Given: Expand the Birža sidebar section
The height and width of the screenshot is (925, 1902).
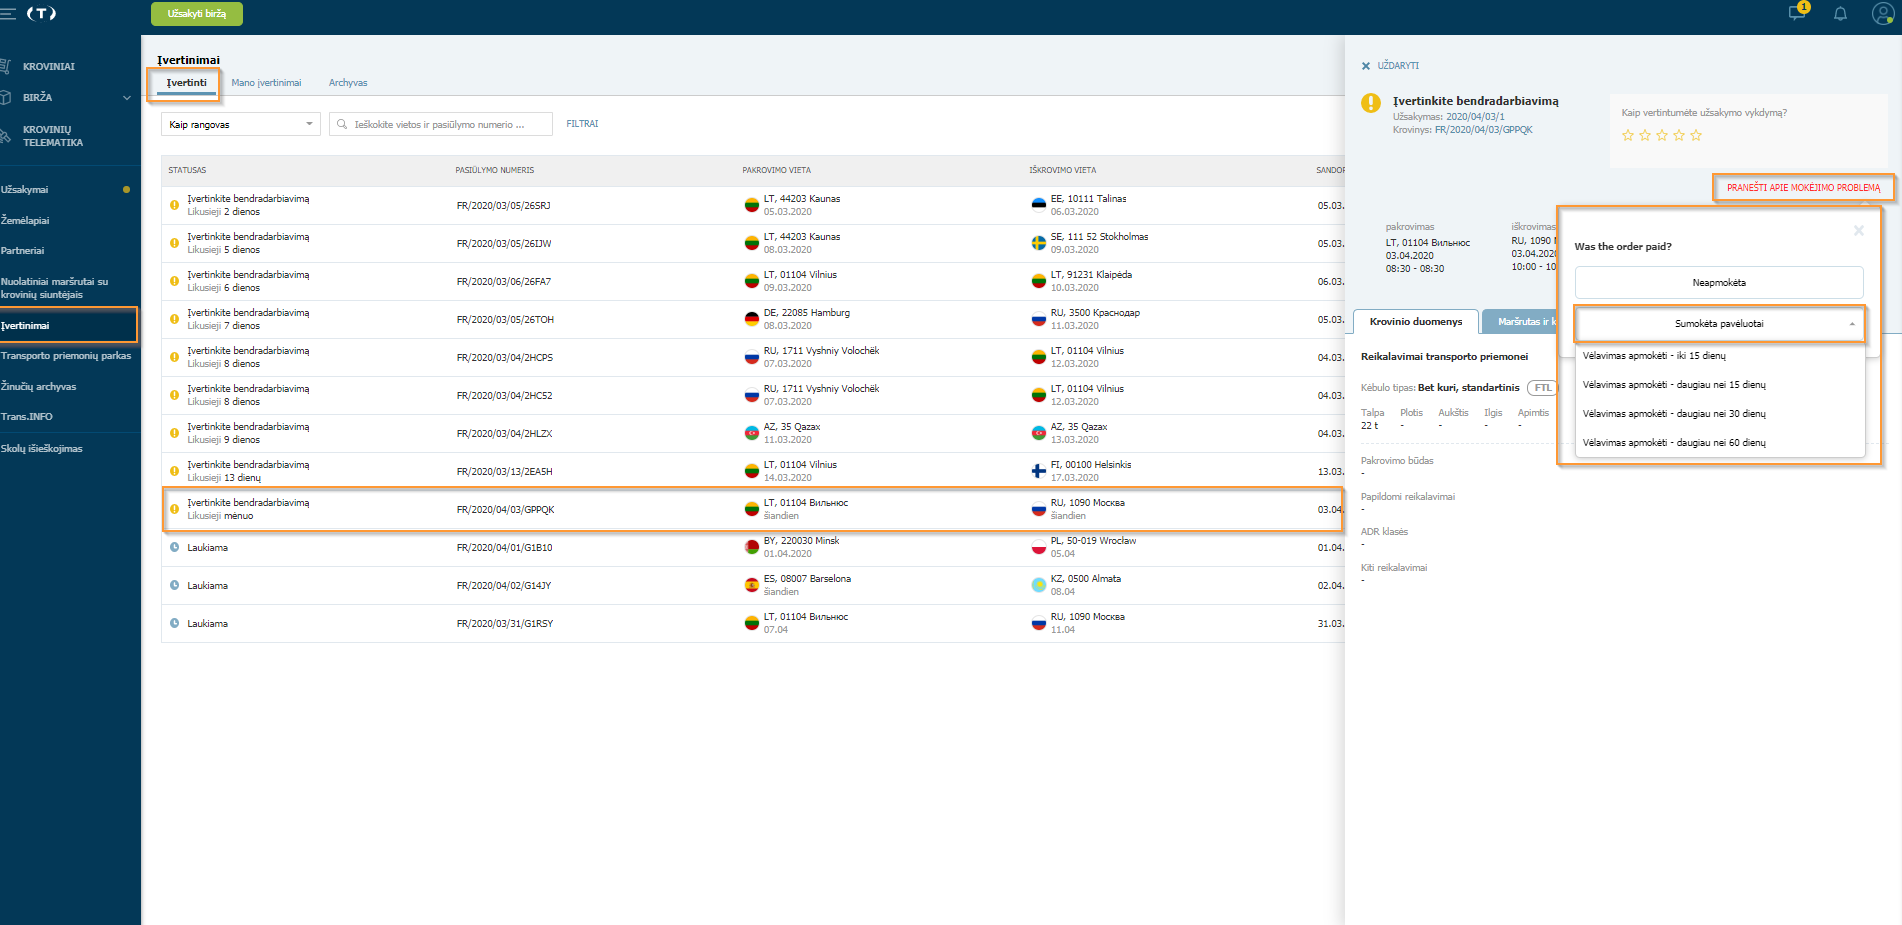Looking at the screenshot, I should 127,98.
